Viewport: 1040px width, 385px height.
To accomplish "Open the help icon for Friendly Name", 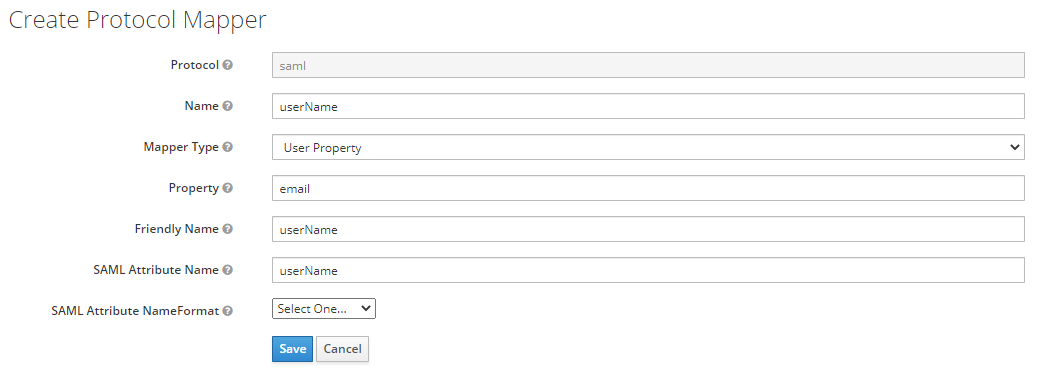I will [228, 229].
